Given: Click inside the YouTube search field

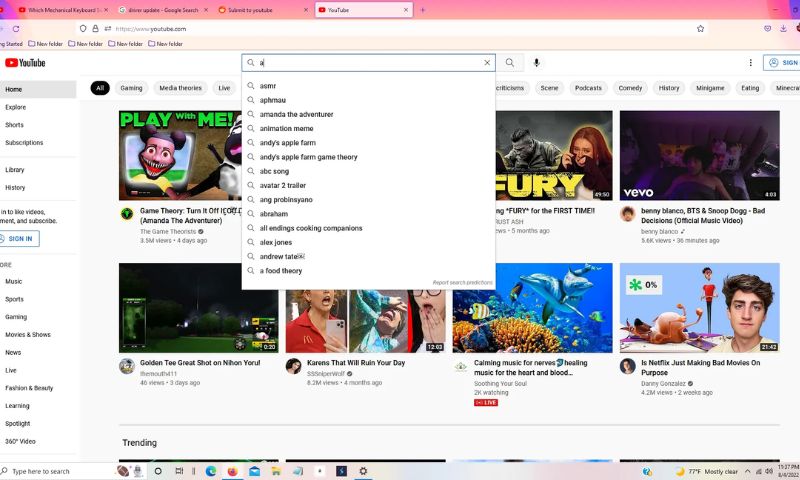Looking at the screenshot, I should point(370,63).
